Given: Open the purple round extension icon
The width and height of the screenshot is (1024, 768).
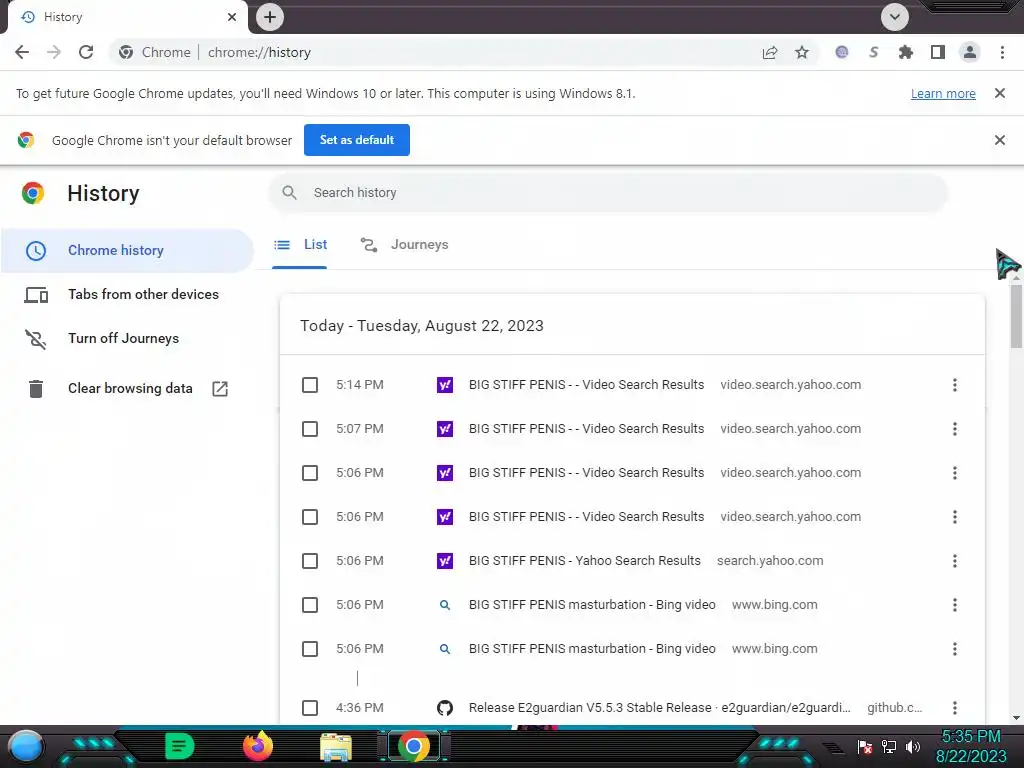Looking at the screenshot, I should (x=842, y=52).
